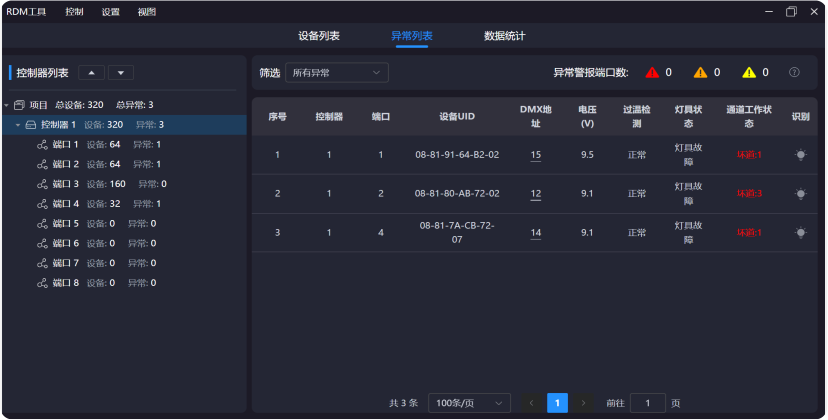Click the red alarm triangle icon
The height and width of the screenshot is (420, 828).
(652, 73)
